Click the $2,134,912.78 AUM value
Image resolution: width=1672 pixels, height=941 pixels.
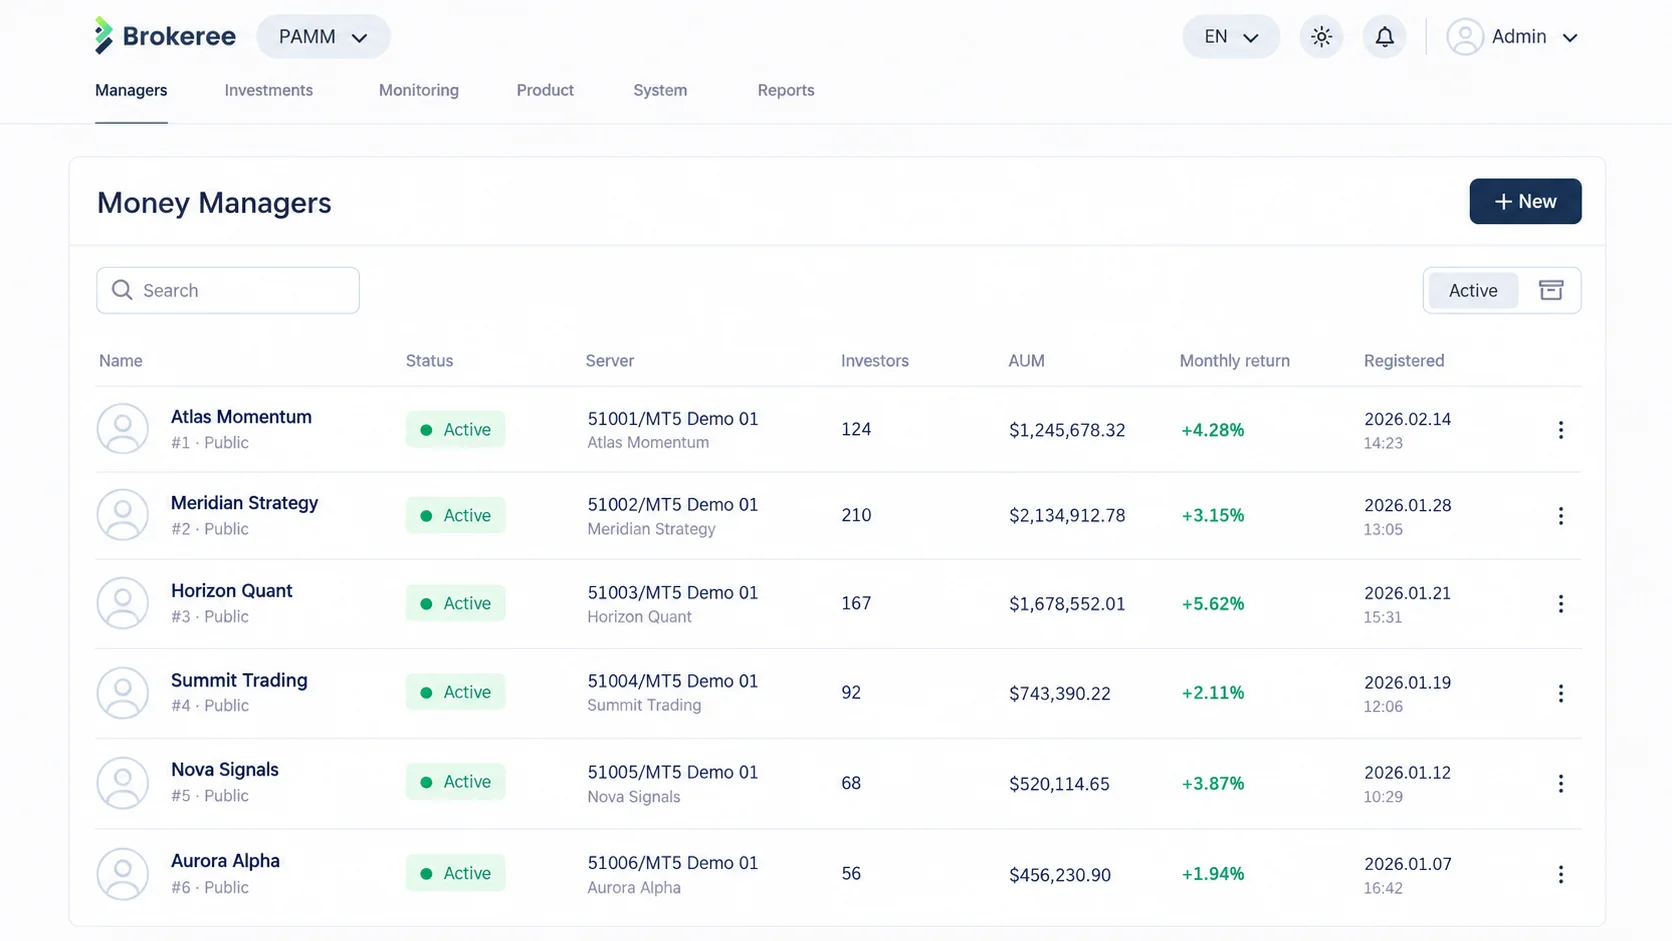point(1067,516)
